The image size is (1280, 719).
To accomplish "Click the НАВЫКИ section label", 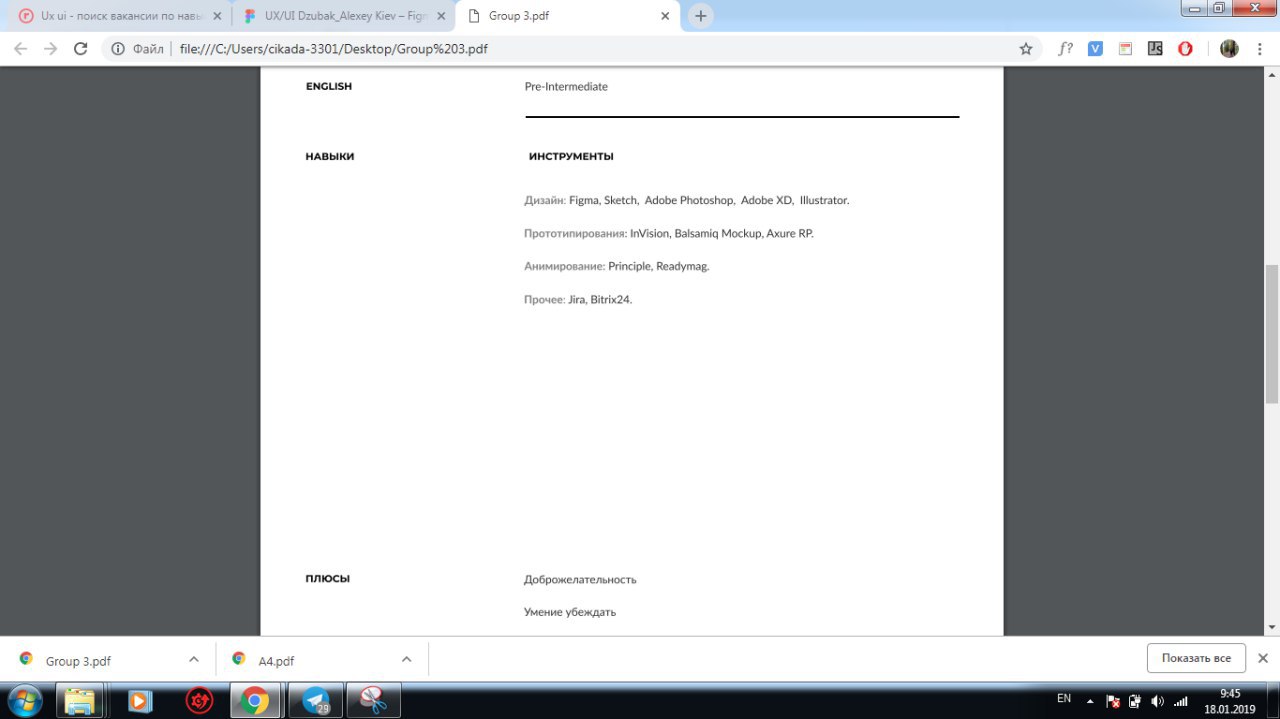I will pos(330,157).
